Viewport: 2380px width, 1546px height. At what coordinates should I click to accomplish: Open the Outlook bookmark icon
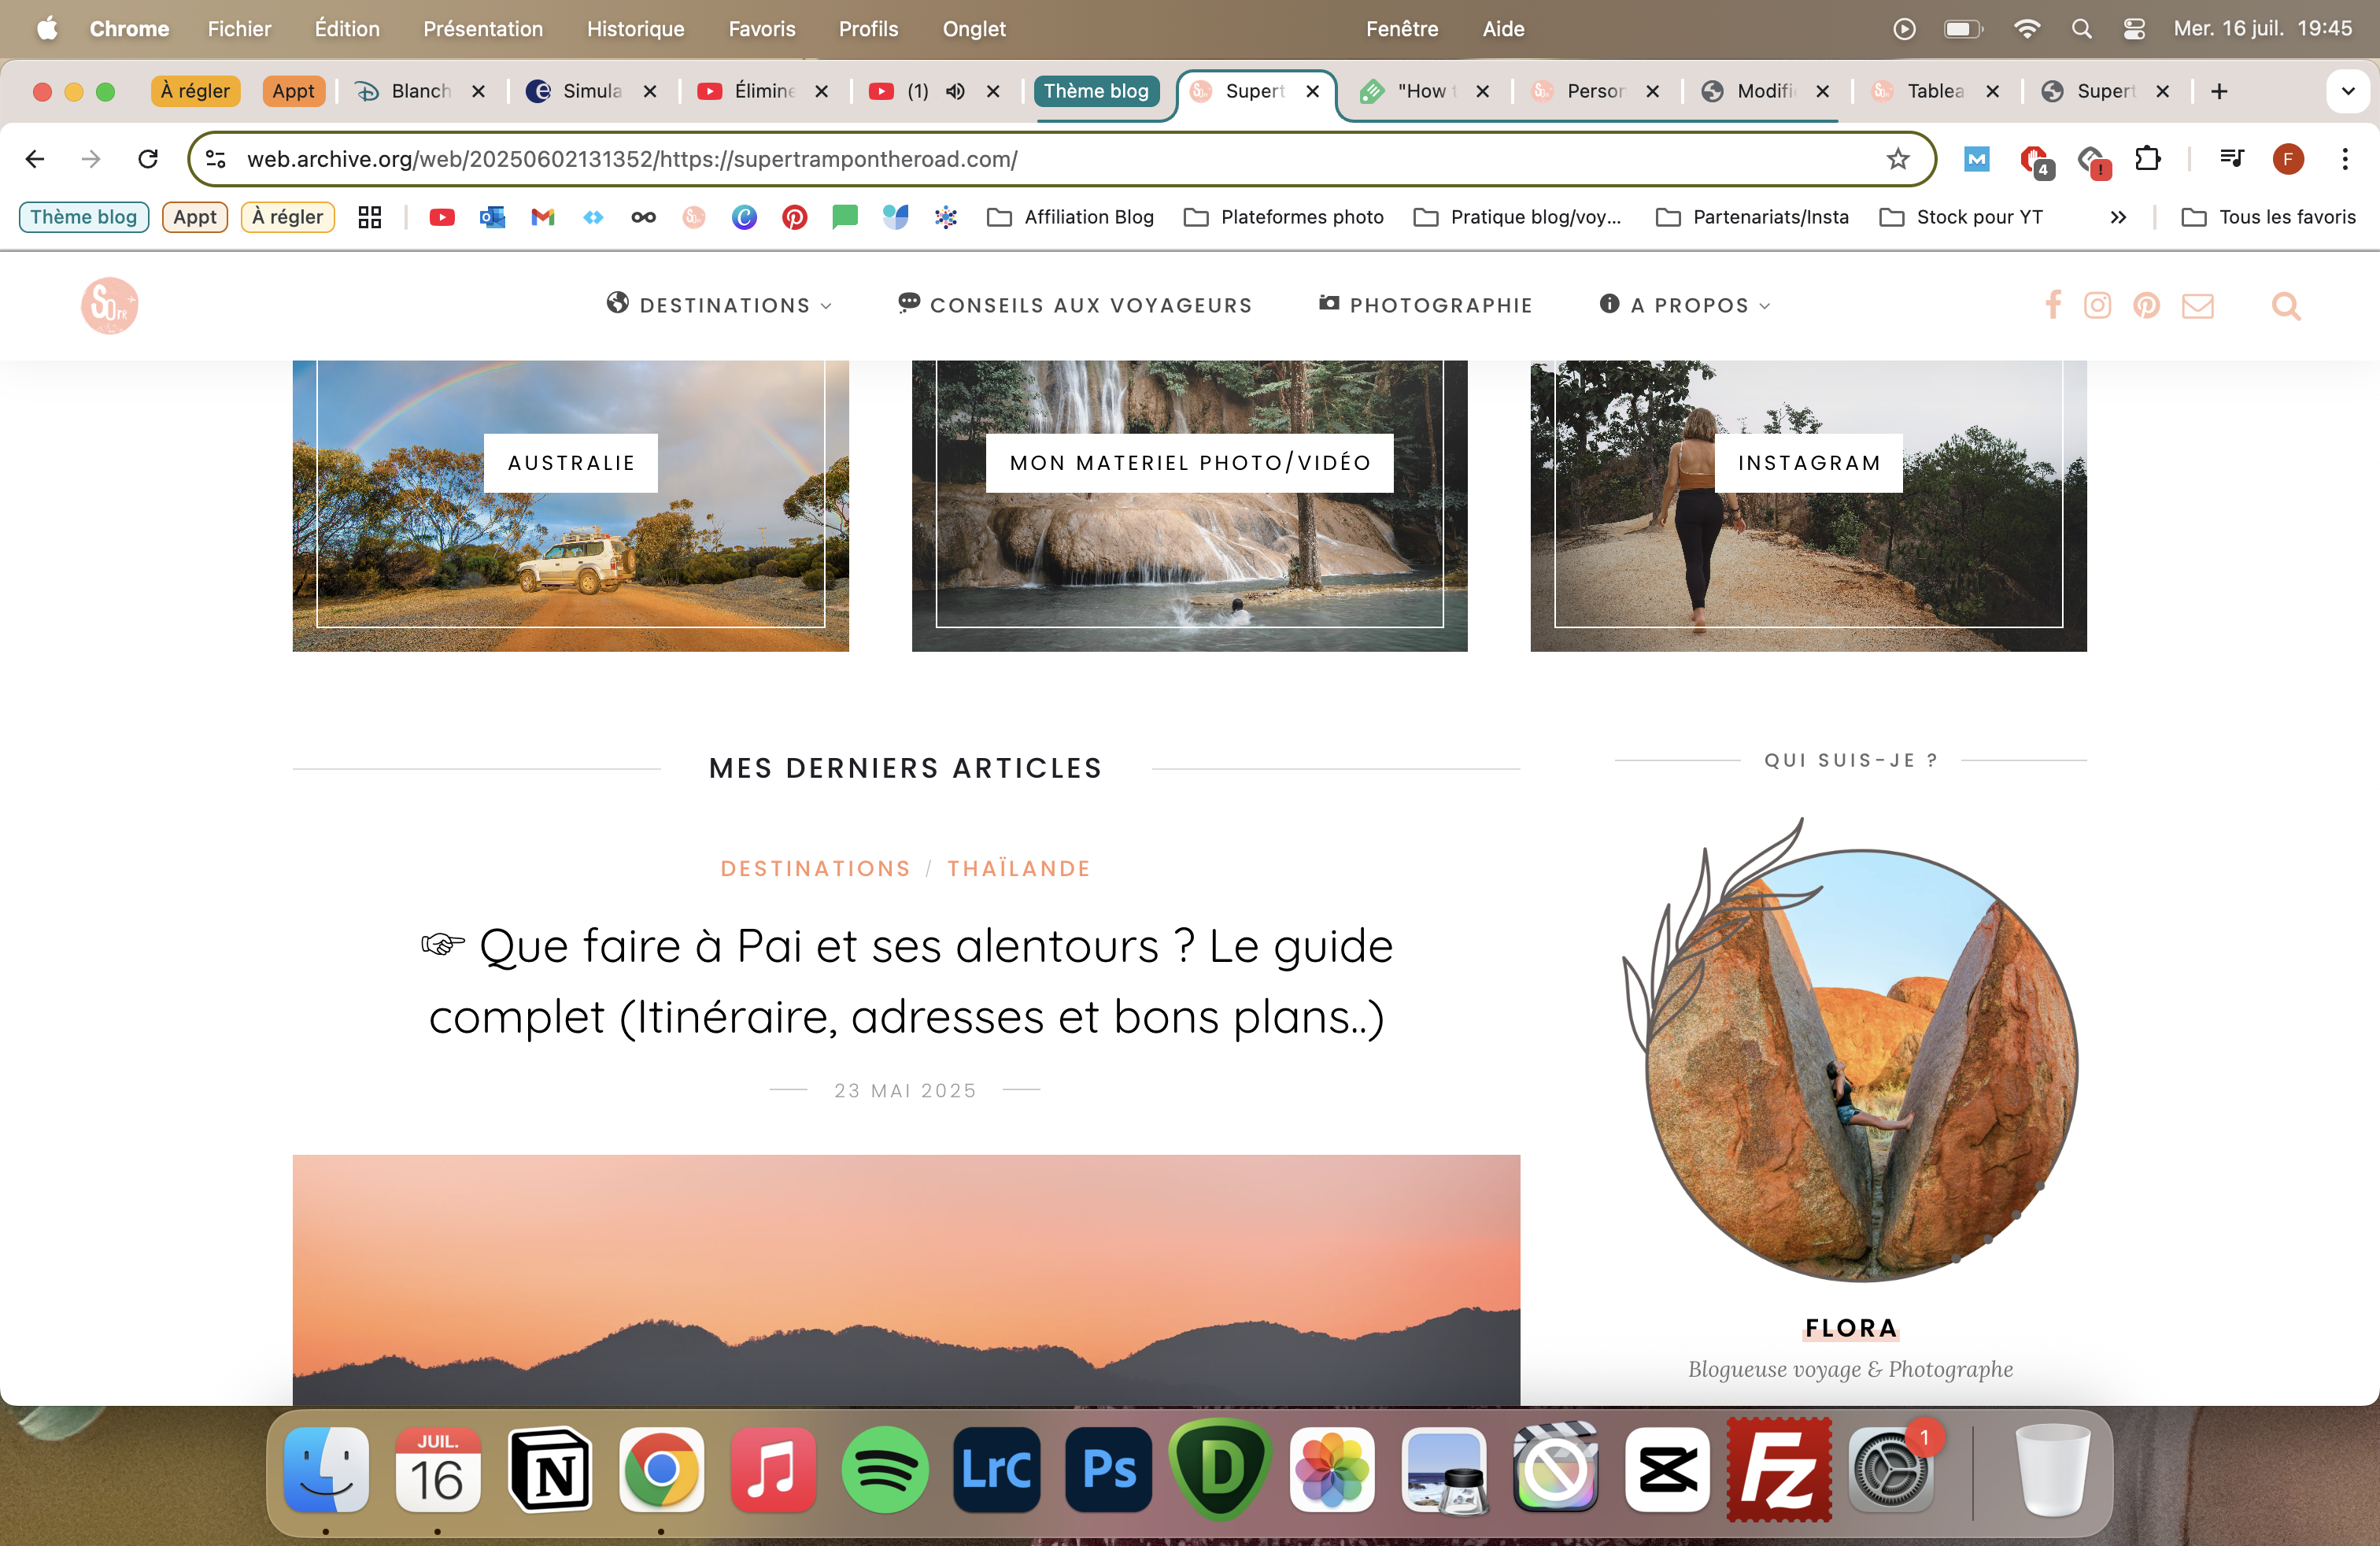coord(492,217)
